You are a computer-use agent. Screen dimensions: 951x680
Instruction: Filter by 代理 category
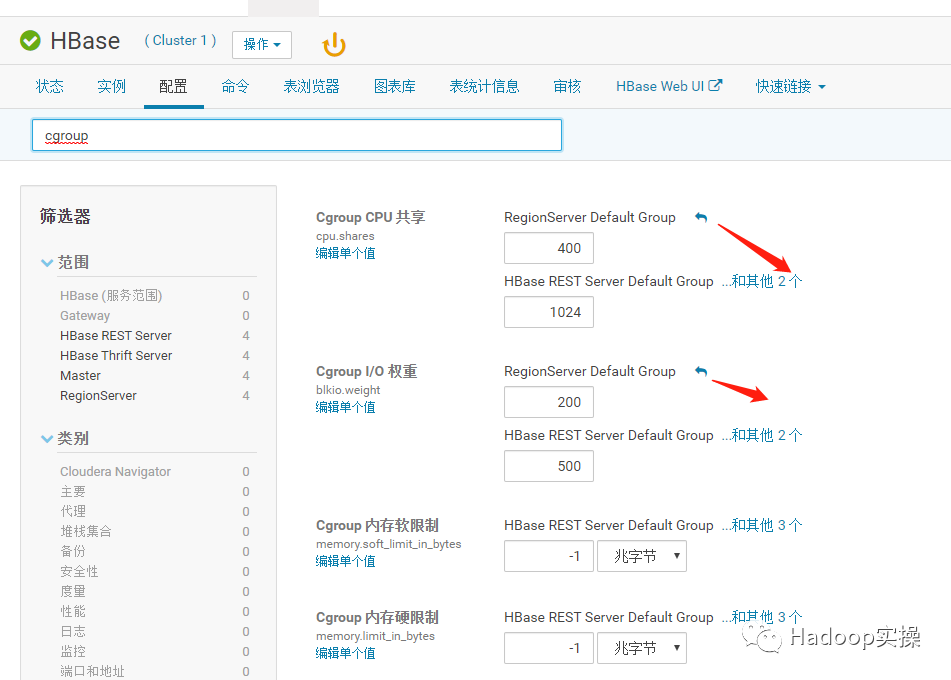73,512
